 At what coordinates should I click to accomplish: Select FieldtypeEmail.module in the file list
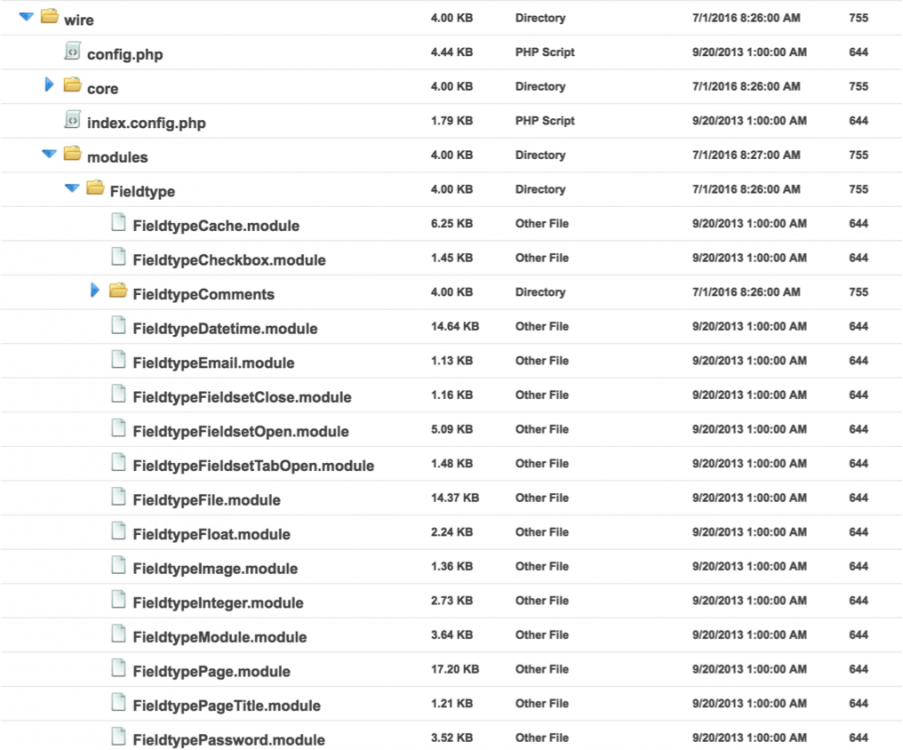click(x=213, y=363)
